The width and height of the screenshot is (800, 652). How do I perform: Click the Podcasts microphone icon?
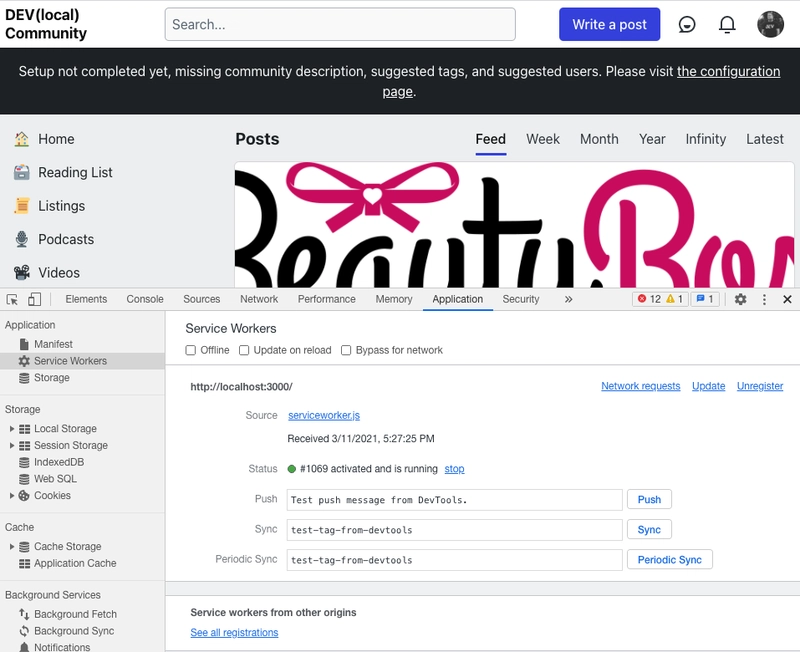pos(21,239)
